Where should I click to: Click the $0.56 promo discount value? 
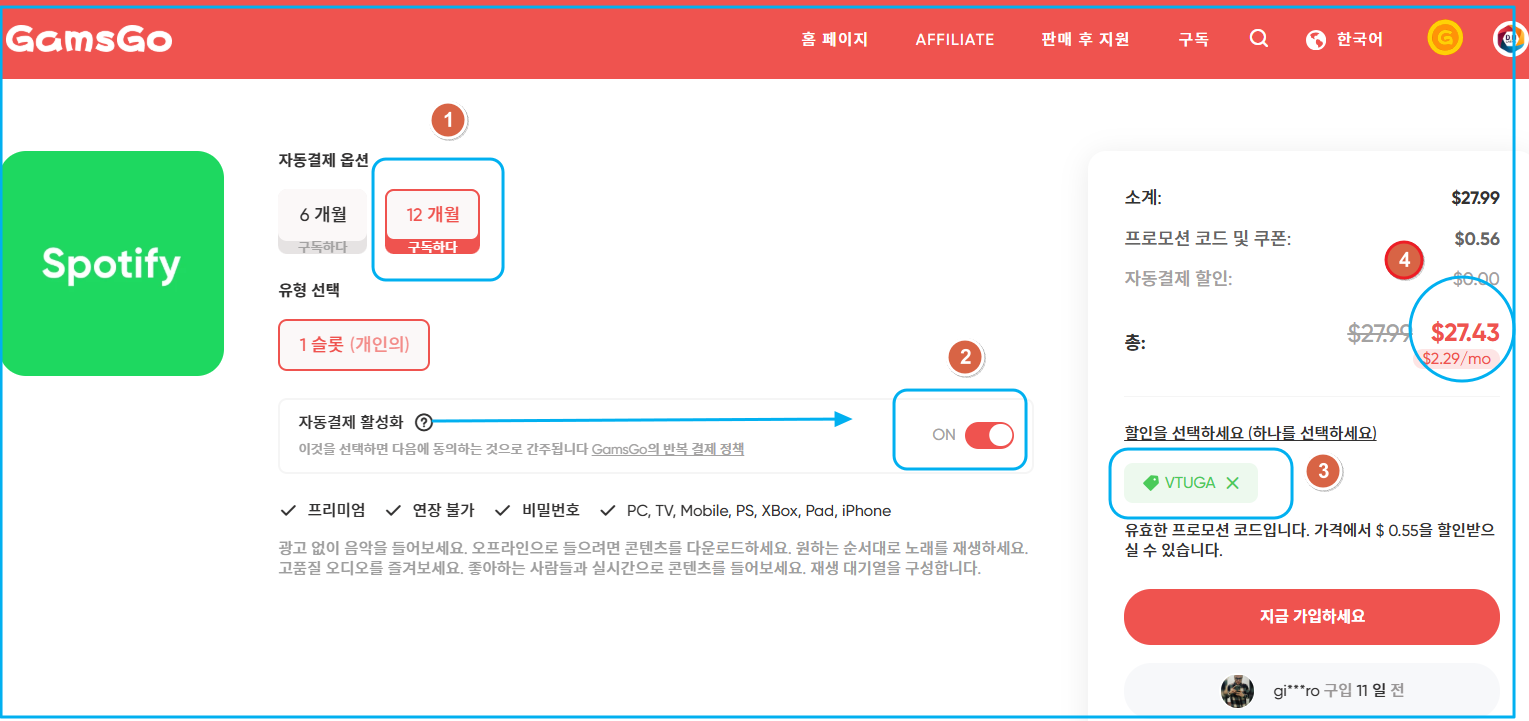[x=1477, y=239]
